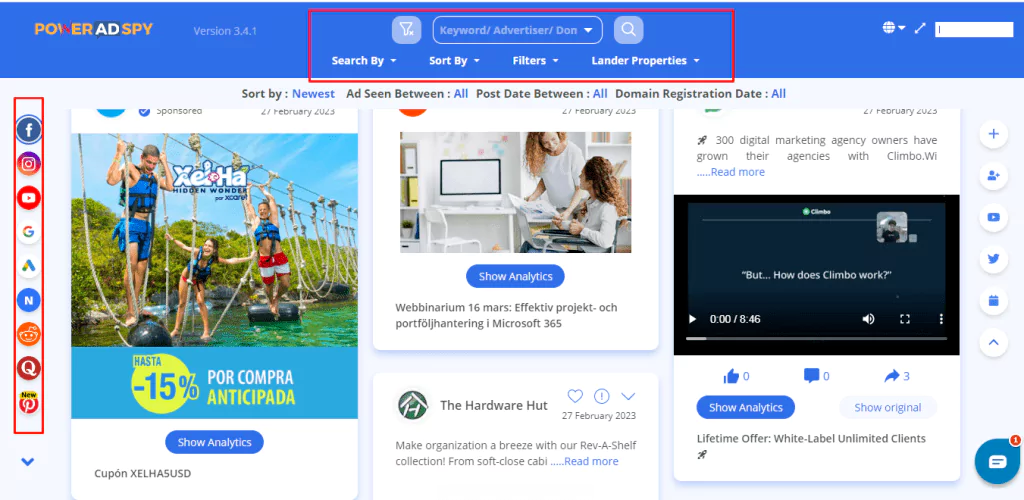
Task: Open Google Ads (GDN) sidebar icon
Action: [x=29, y=266]
